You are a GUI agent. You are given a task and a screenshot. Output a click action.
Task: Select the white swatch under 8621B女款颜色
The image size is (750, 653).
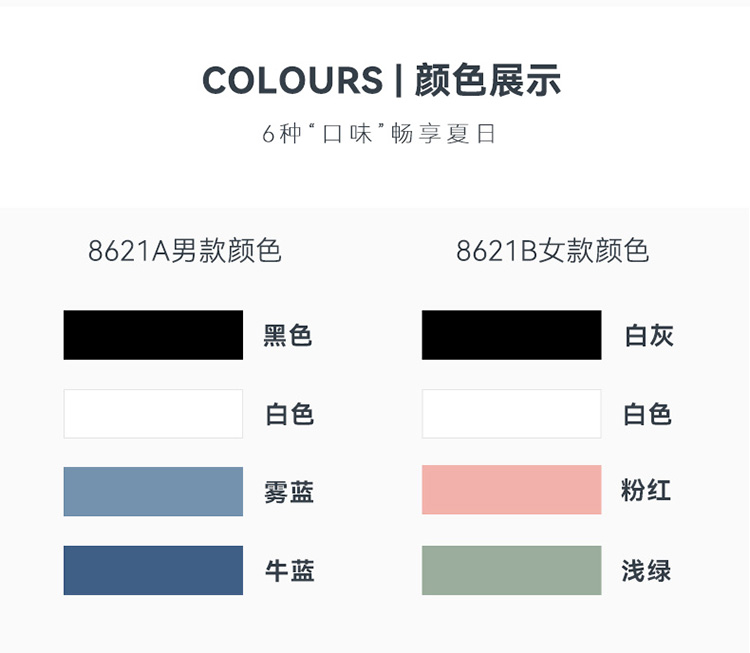511,414
